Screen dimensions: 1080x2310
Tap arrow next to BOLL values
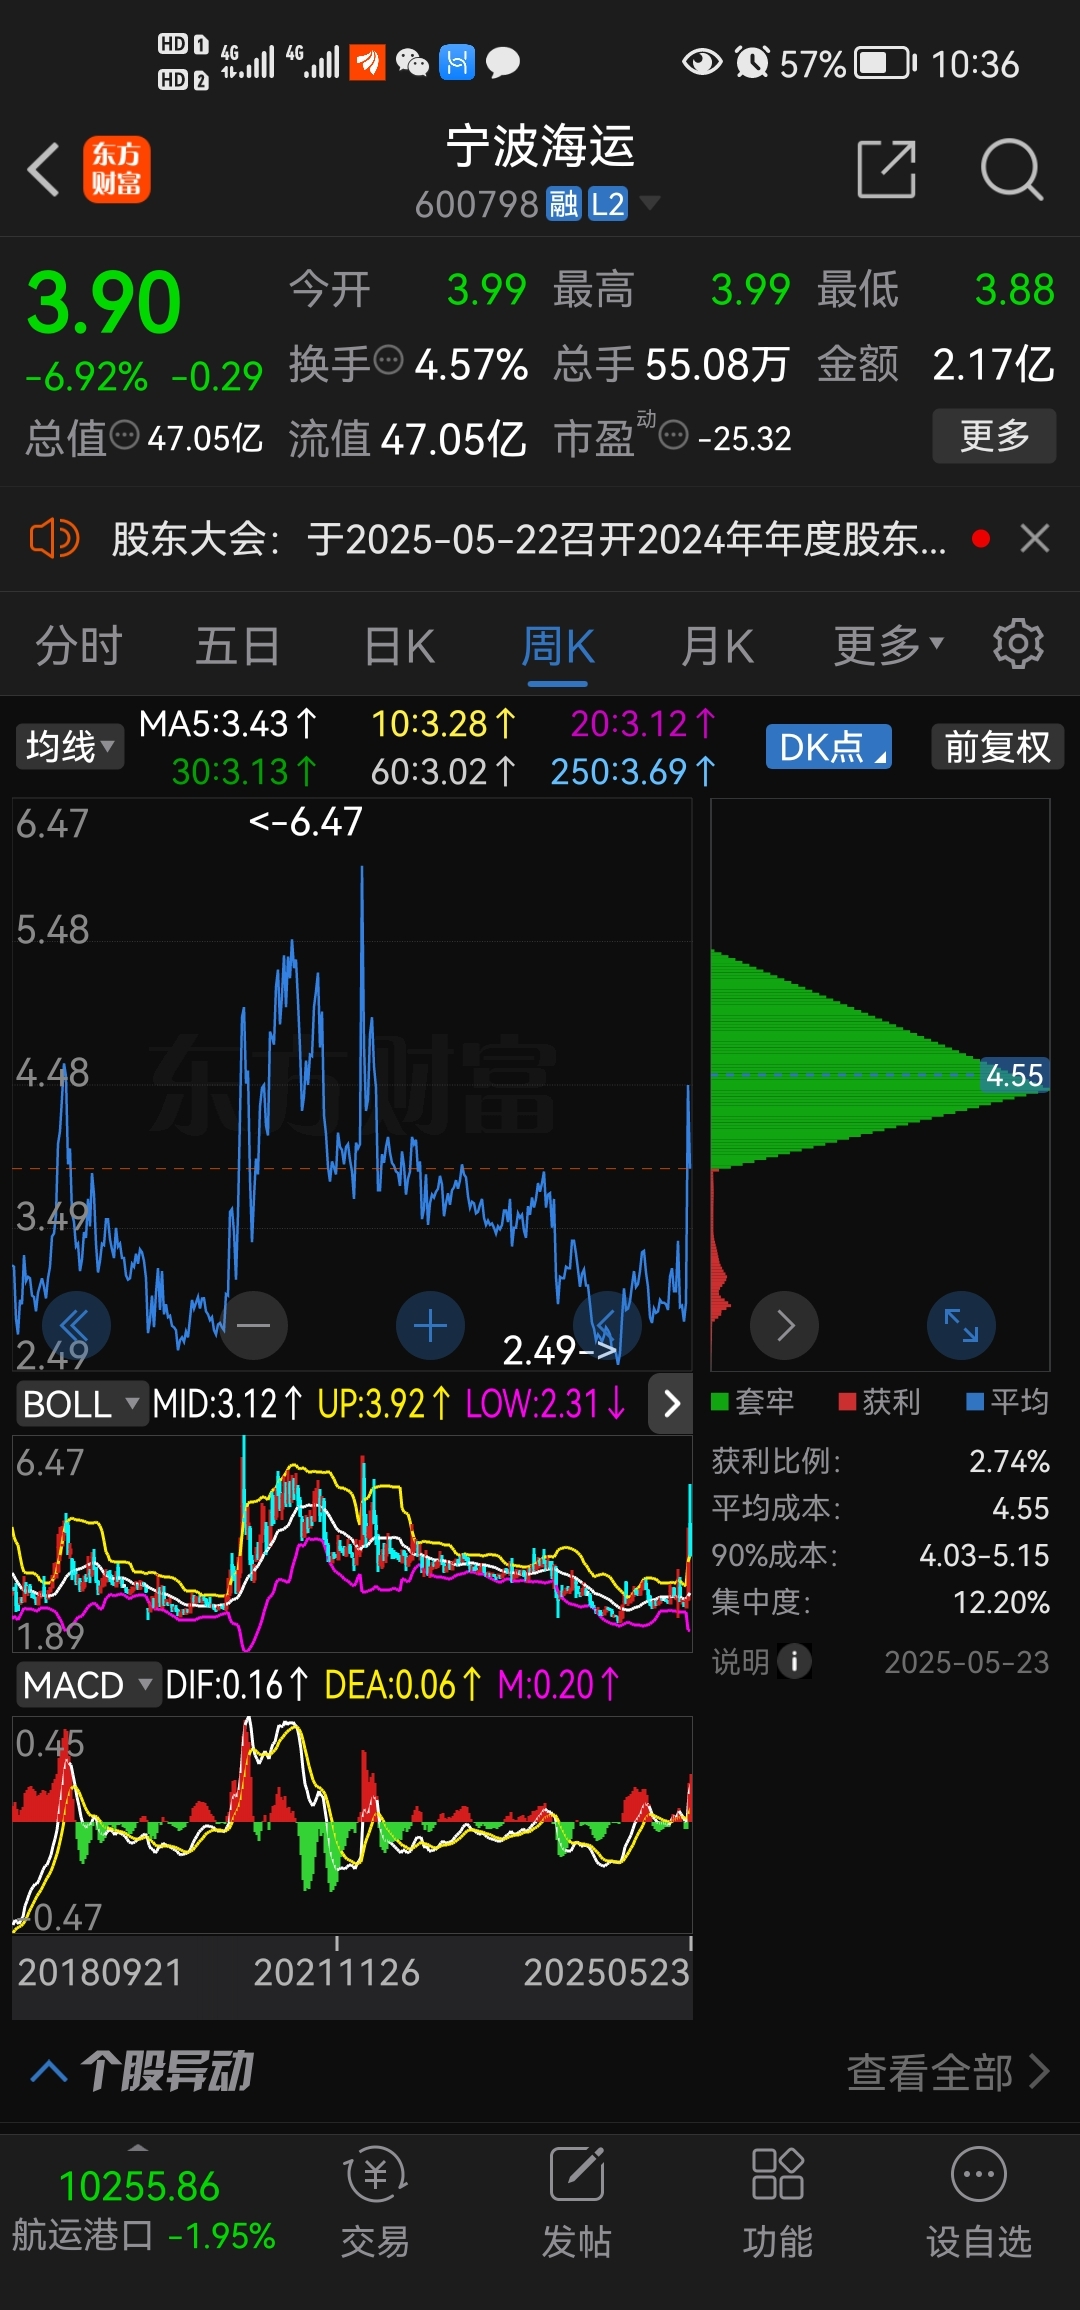tap(671, 1404)
